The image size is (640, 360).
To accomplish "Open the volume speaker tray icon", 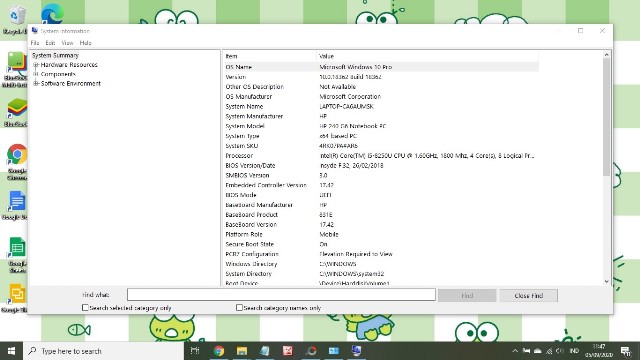I will [x=560, y=351].
